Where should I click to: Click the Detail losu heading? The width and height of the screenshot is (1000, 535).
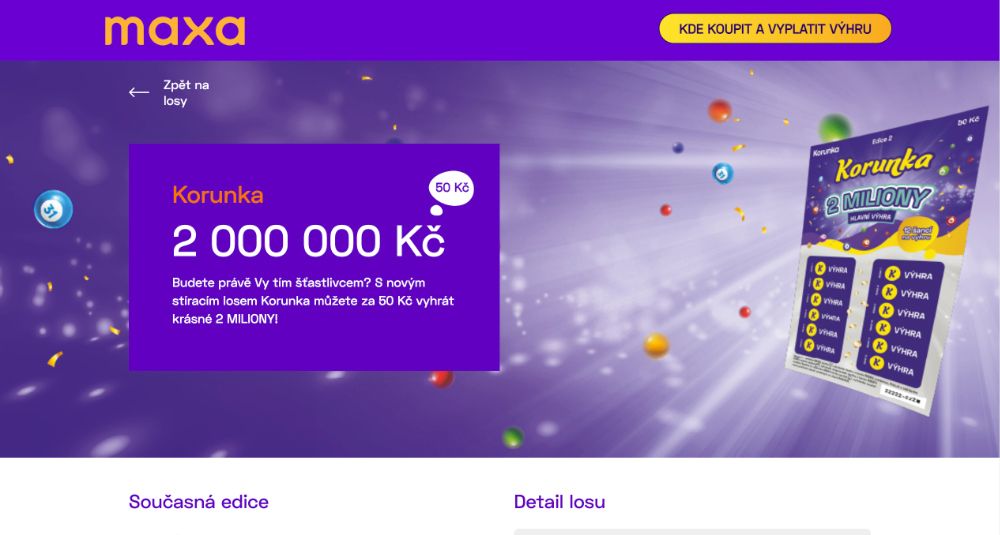pos(559,502)
